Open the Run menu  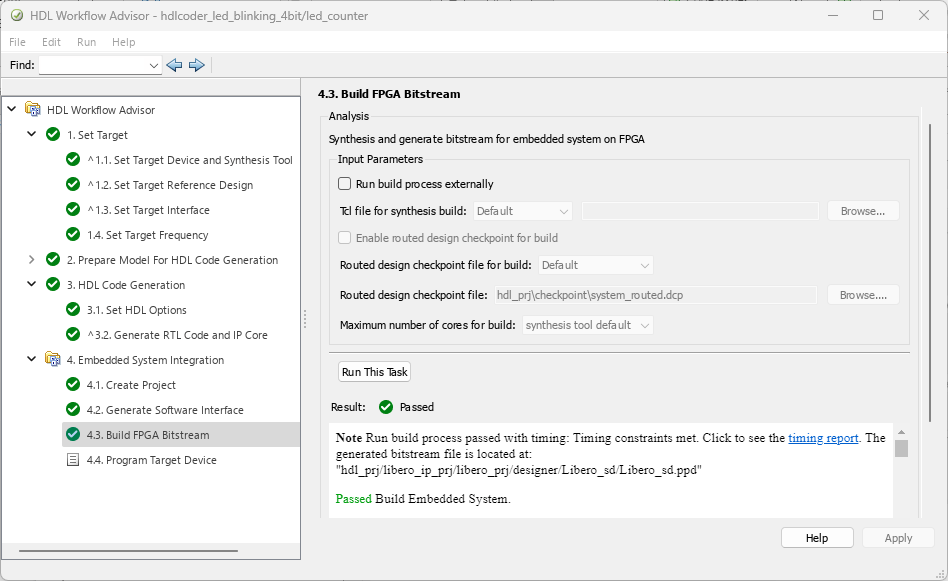point(86,42)
